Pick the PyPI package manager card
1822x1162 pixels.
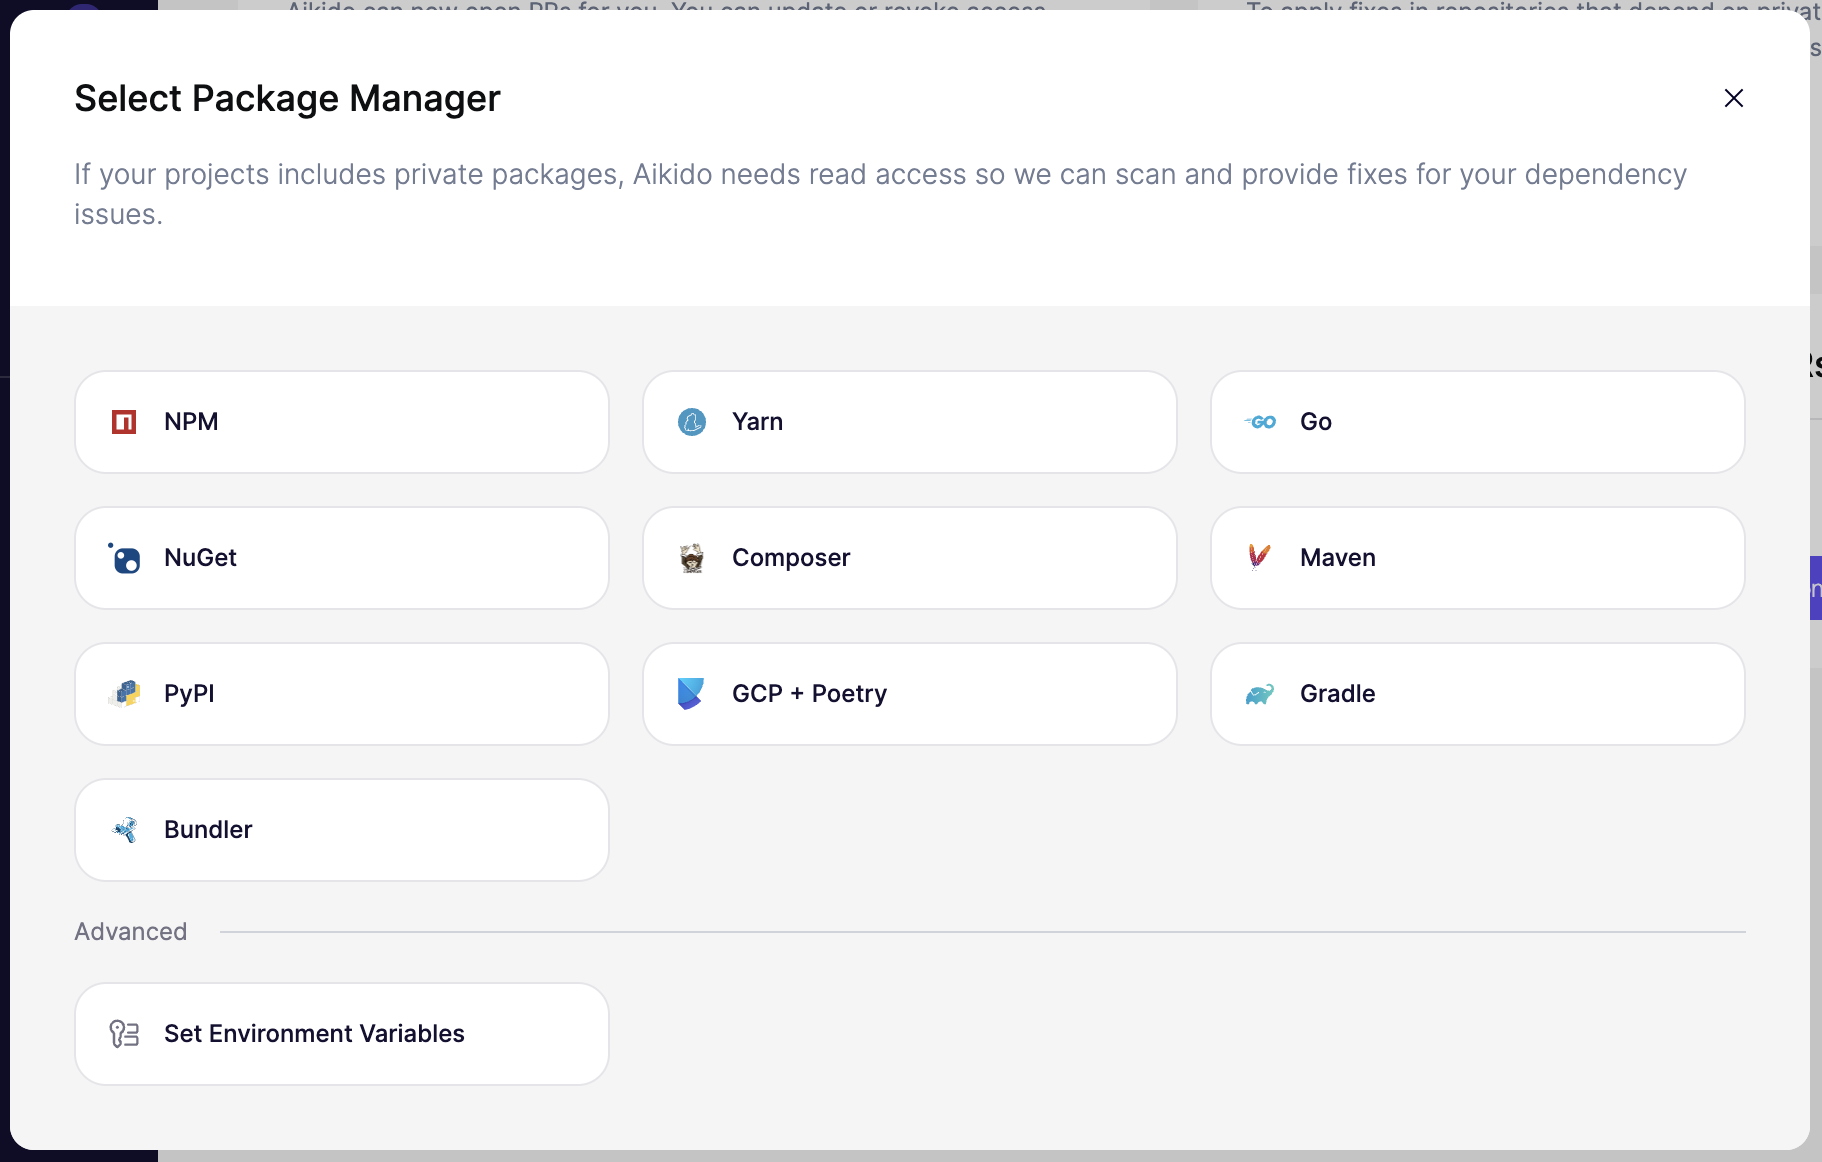(342, 694)
